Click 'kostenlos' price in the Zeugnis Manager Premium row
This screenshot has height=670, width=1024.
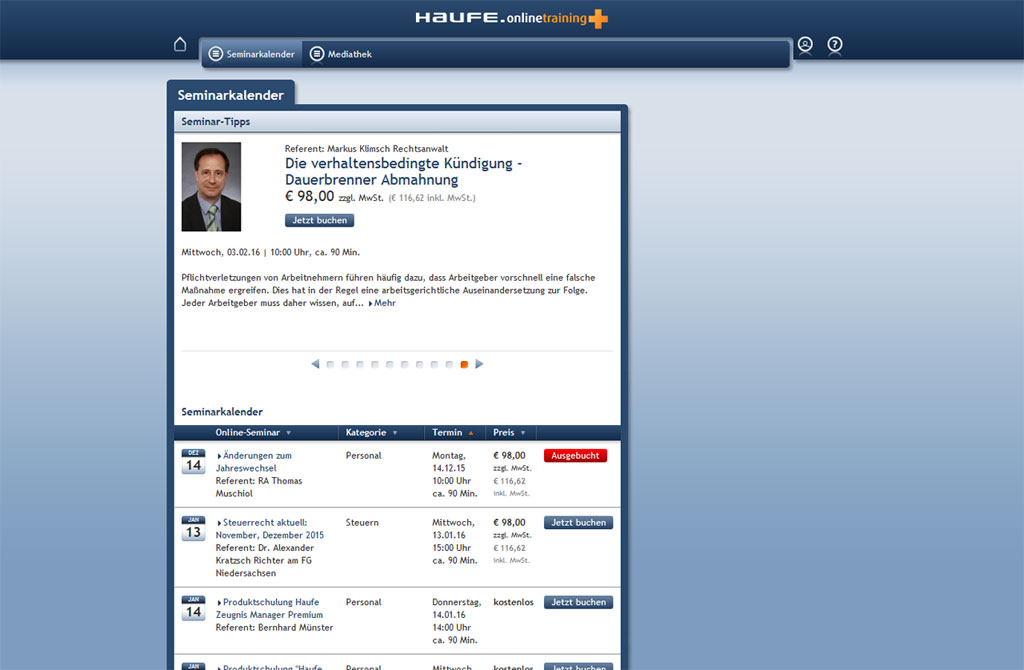[x=513, y=602]
